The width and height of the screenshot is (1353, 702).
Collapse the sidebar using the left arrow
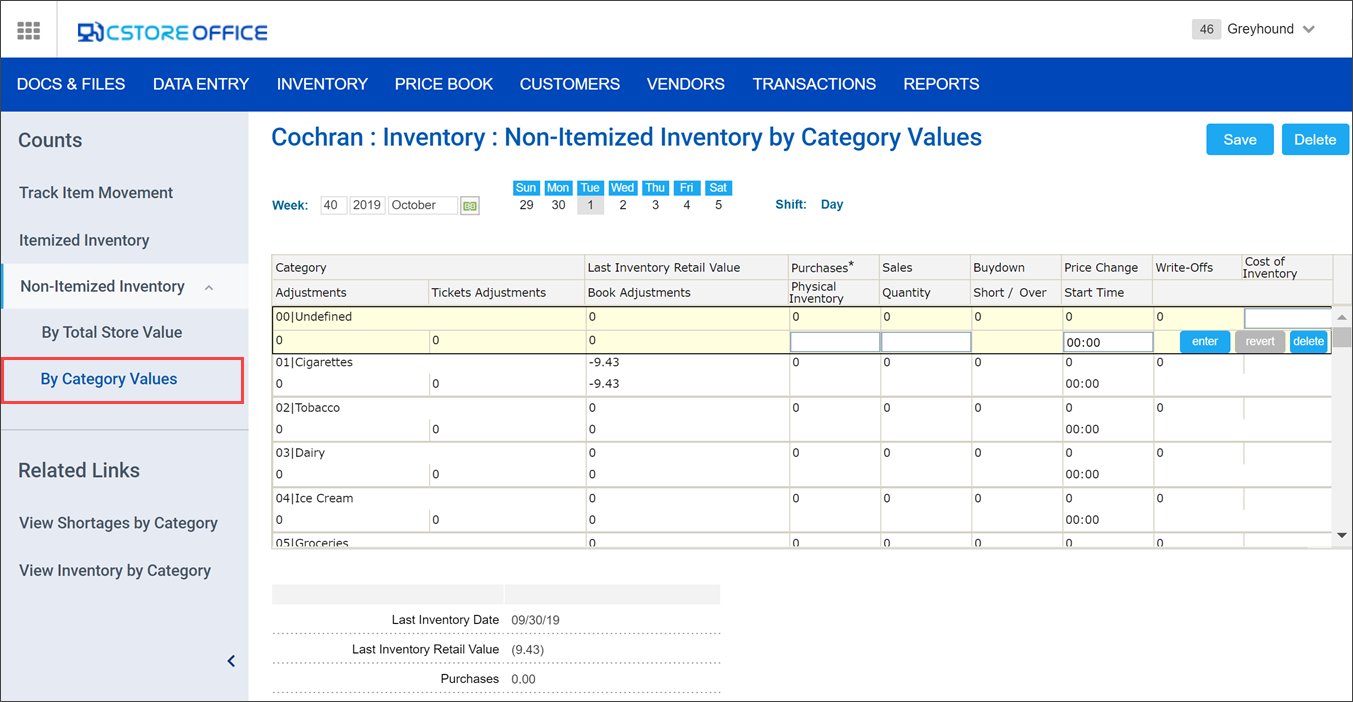[231, 661]
